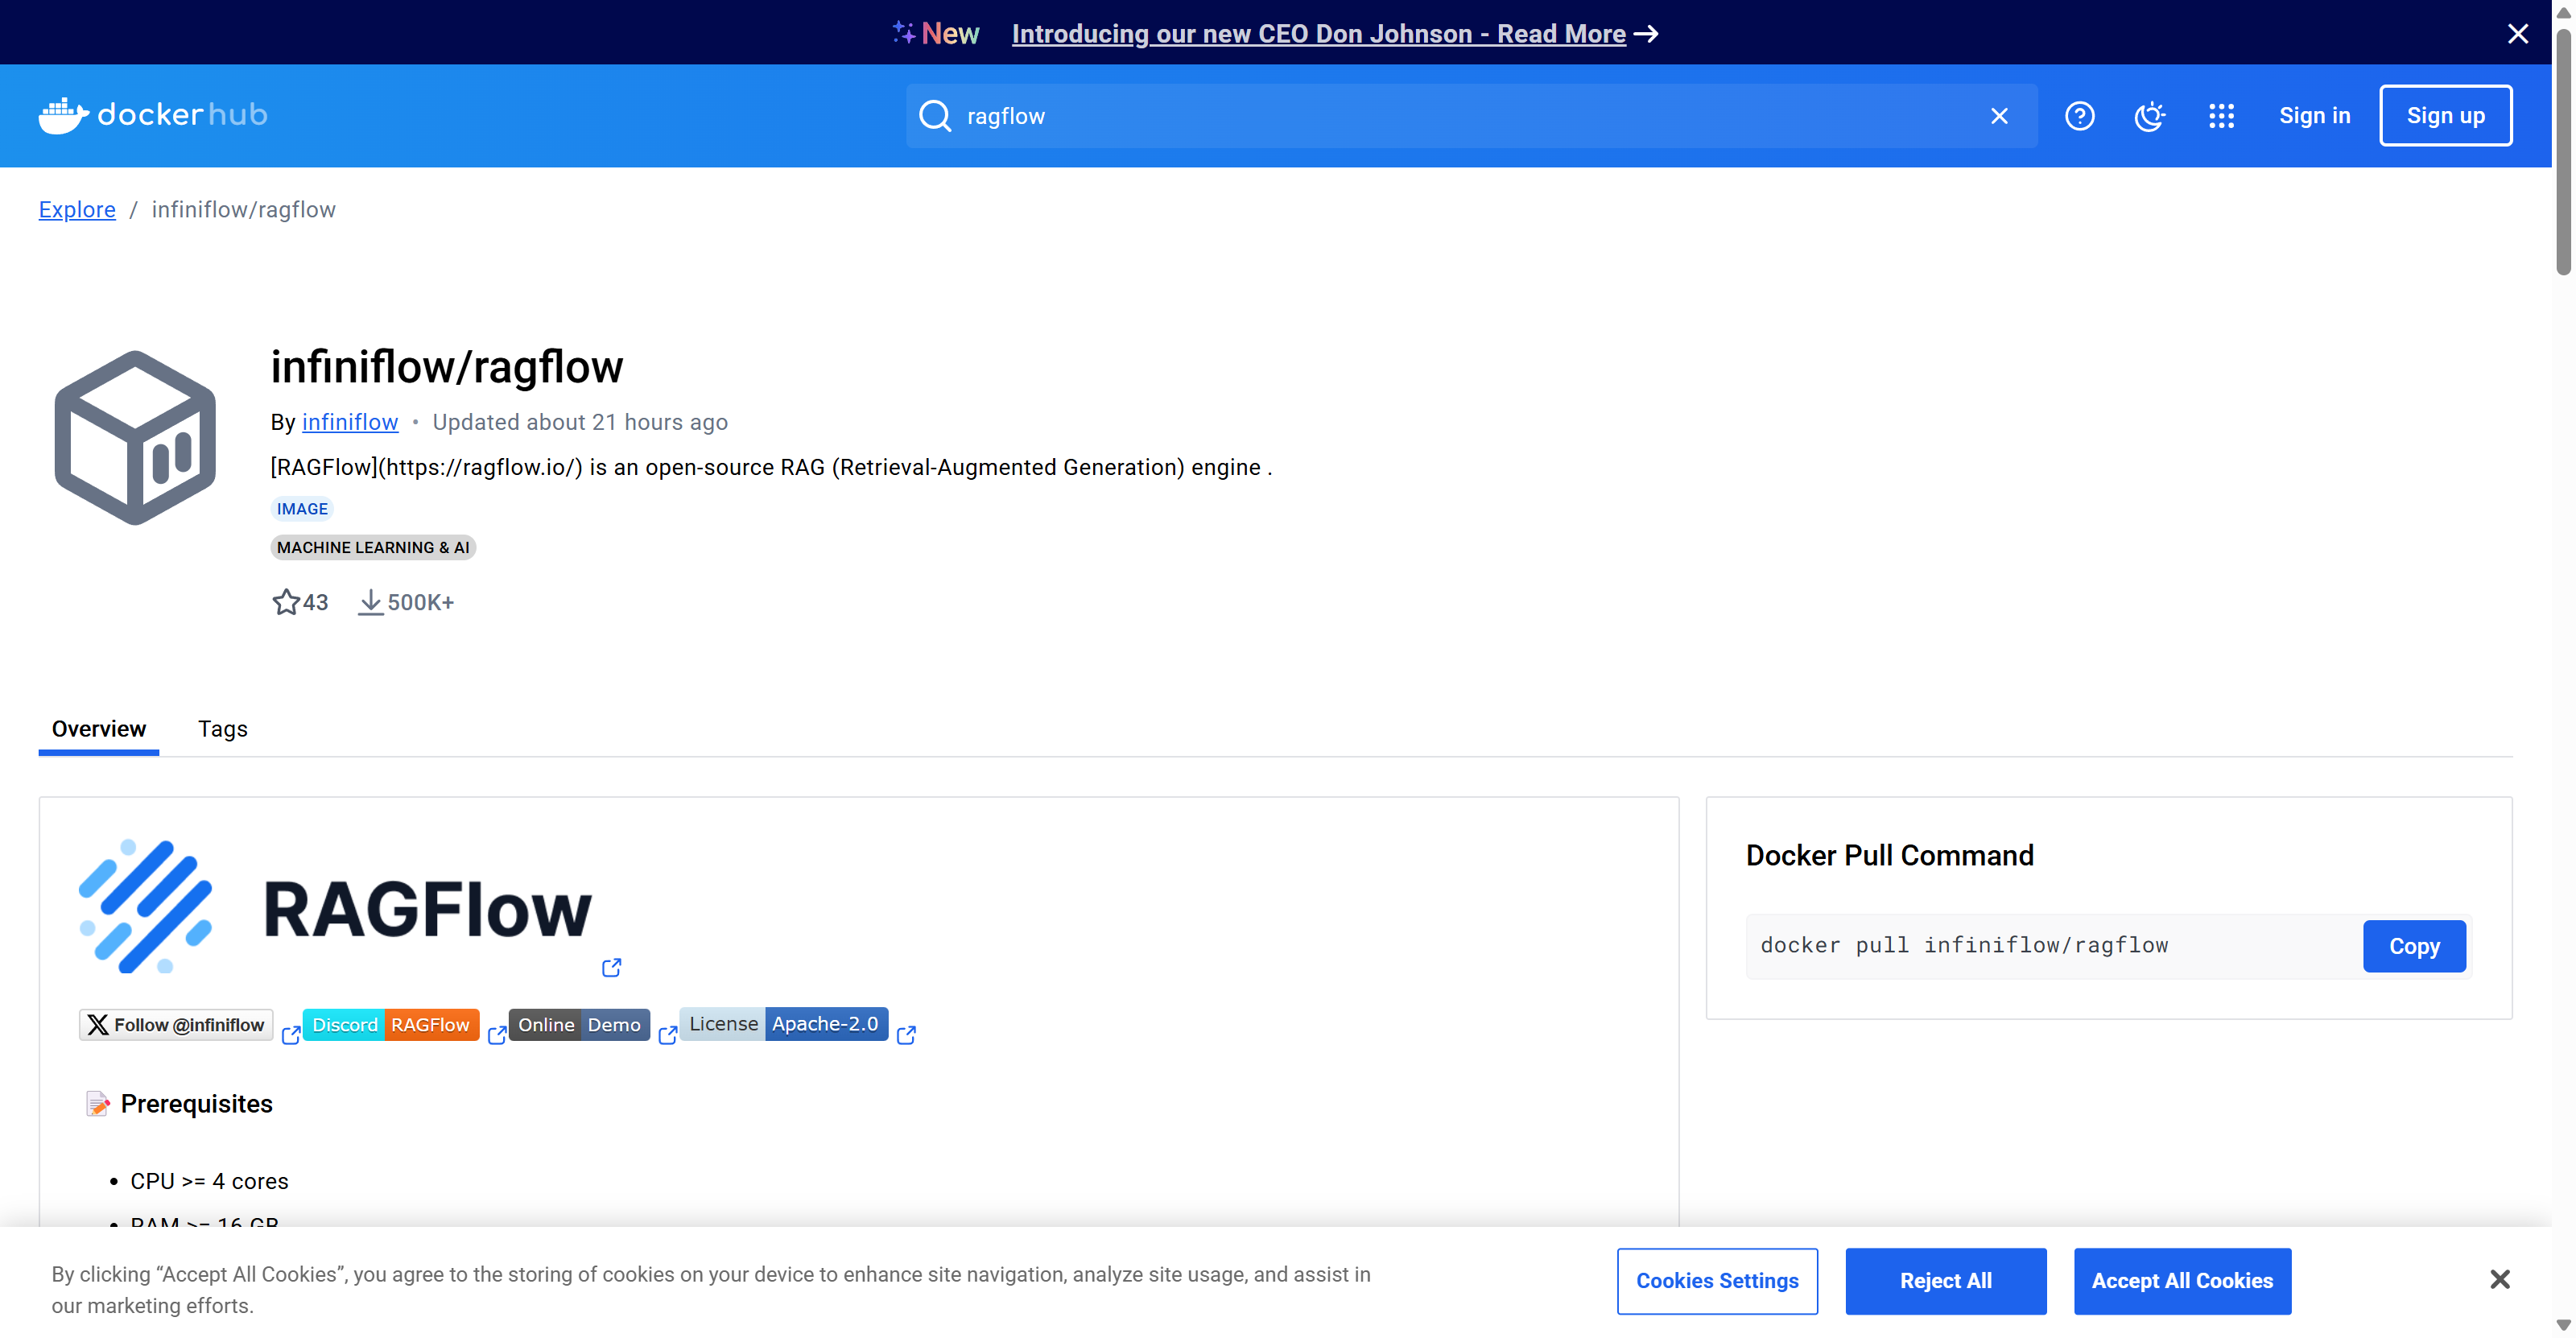Open the help question mark icon

coord(2079,116)
